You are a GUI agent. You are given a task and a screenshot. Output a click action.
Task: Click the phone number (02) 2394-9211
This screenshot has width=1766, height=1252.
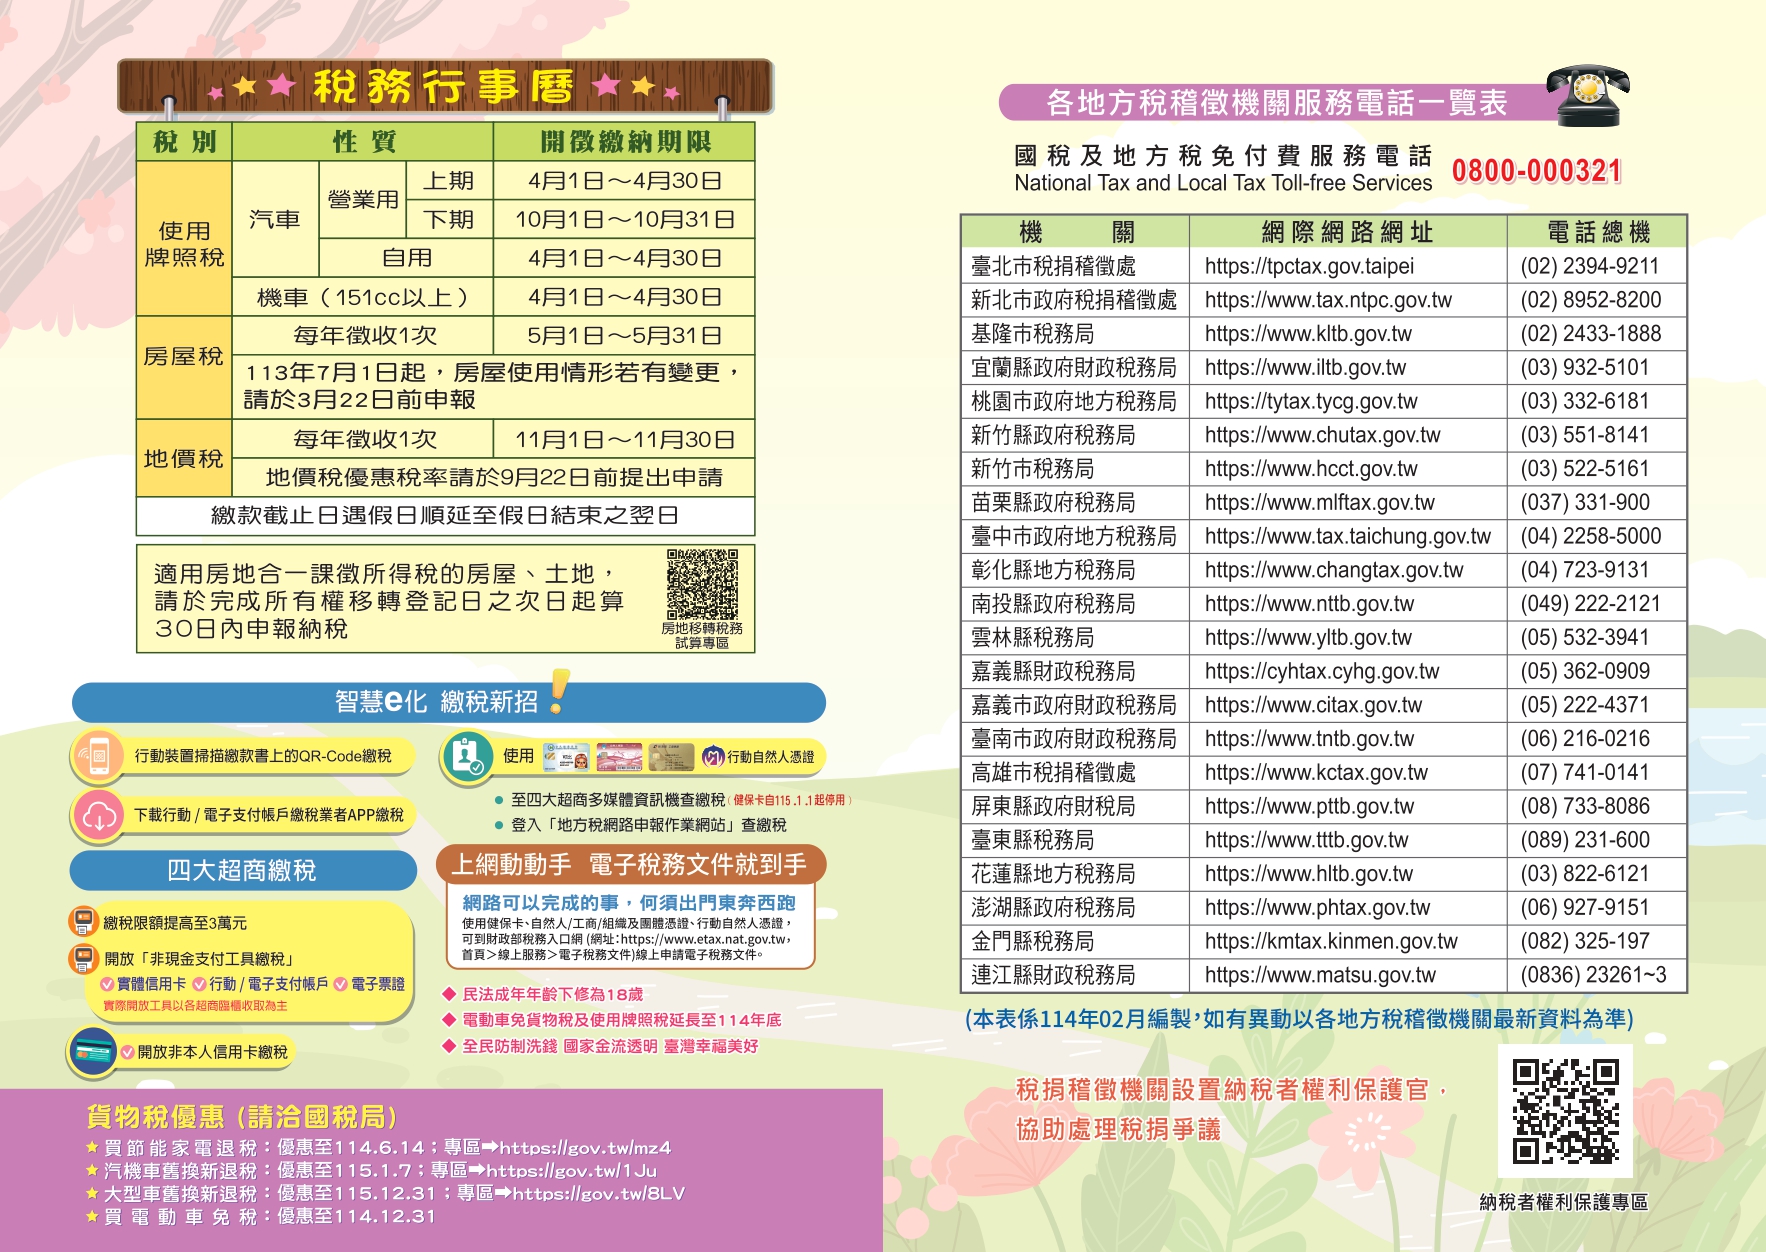[x=1589, y=266]
